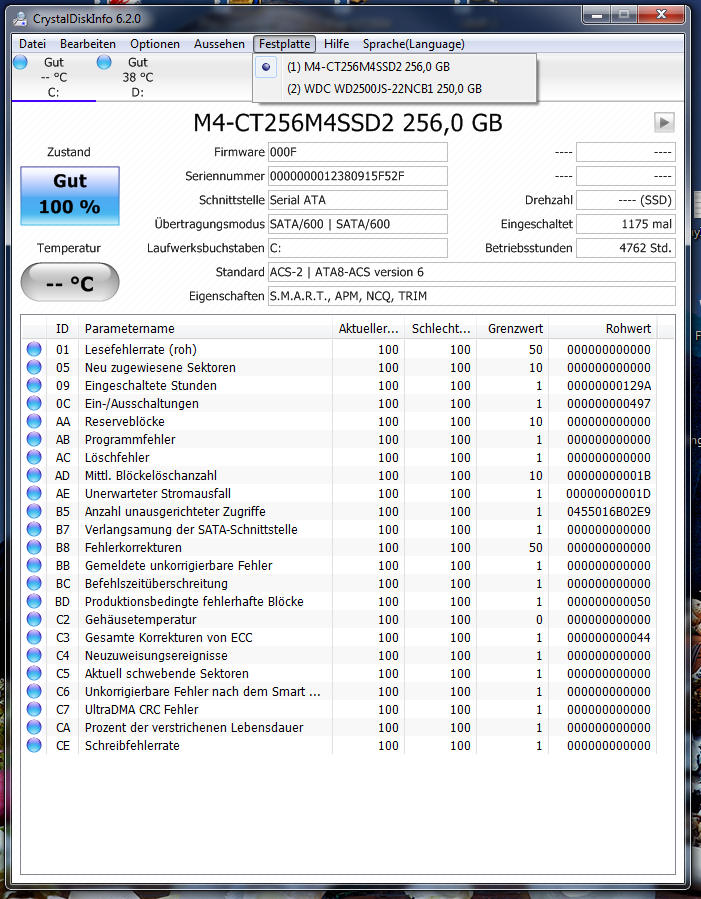The width and height of the screenshot is (701, 899).
Task: Click status orb of Befehlszeitüberschreitung row
Action: (34, 583)
